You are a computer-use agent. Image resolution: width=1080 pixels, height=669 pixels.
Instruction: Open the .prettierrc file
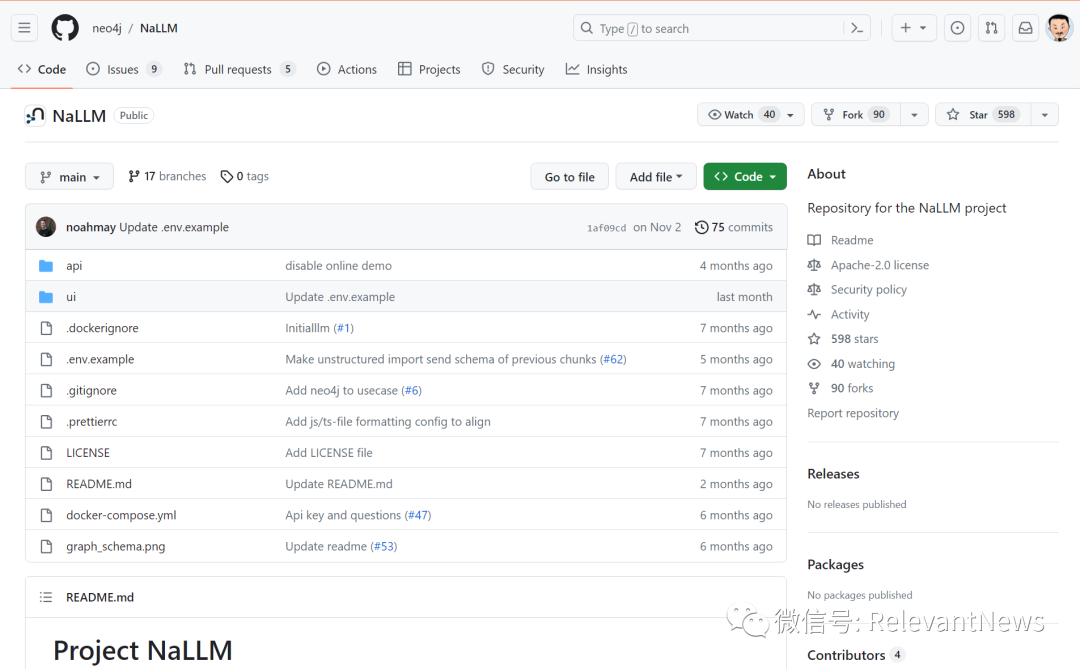(x=92, y=422)
